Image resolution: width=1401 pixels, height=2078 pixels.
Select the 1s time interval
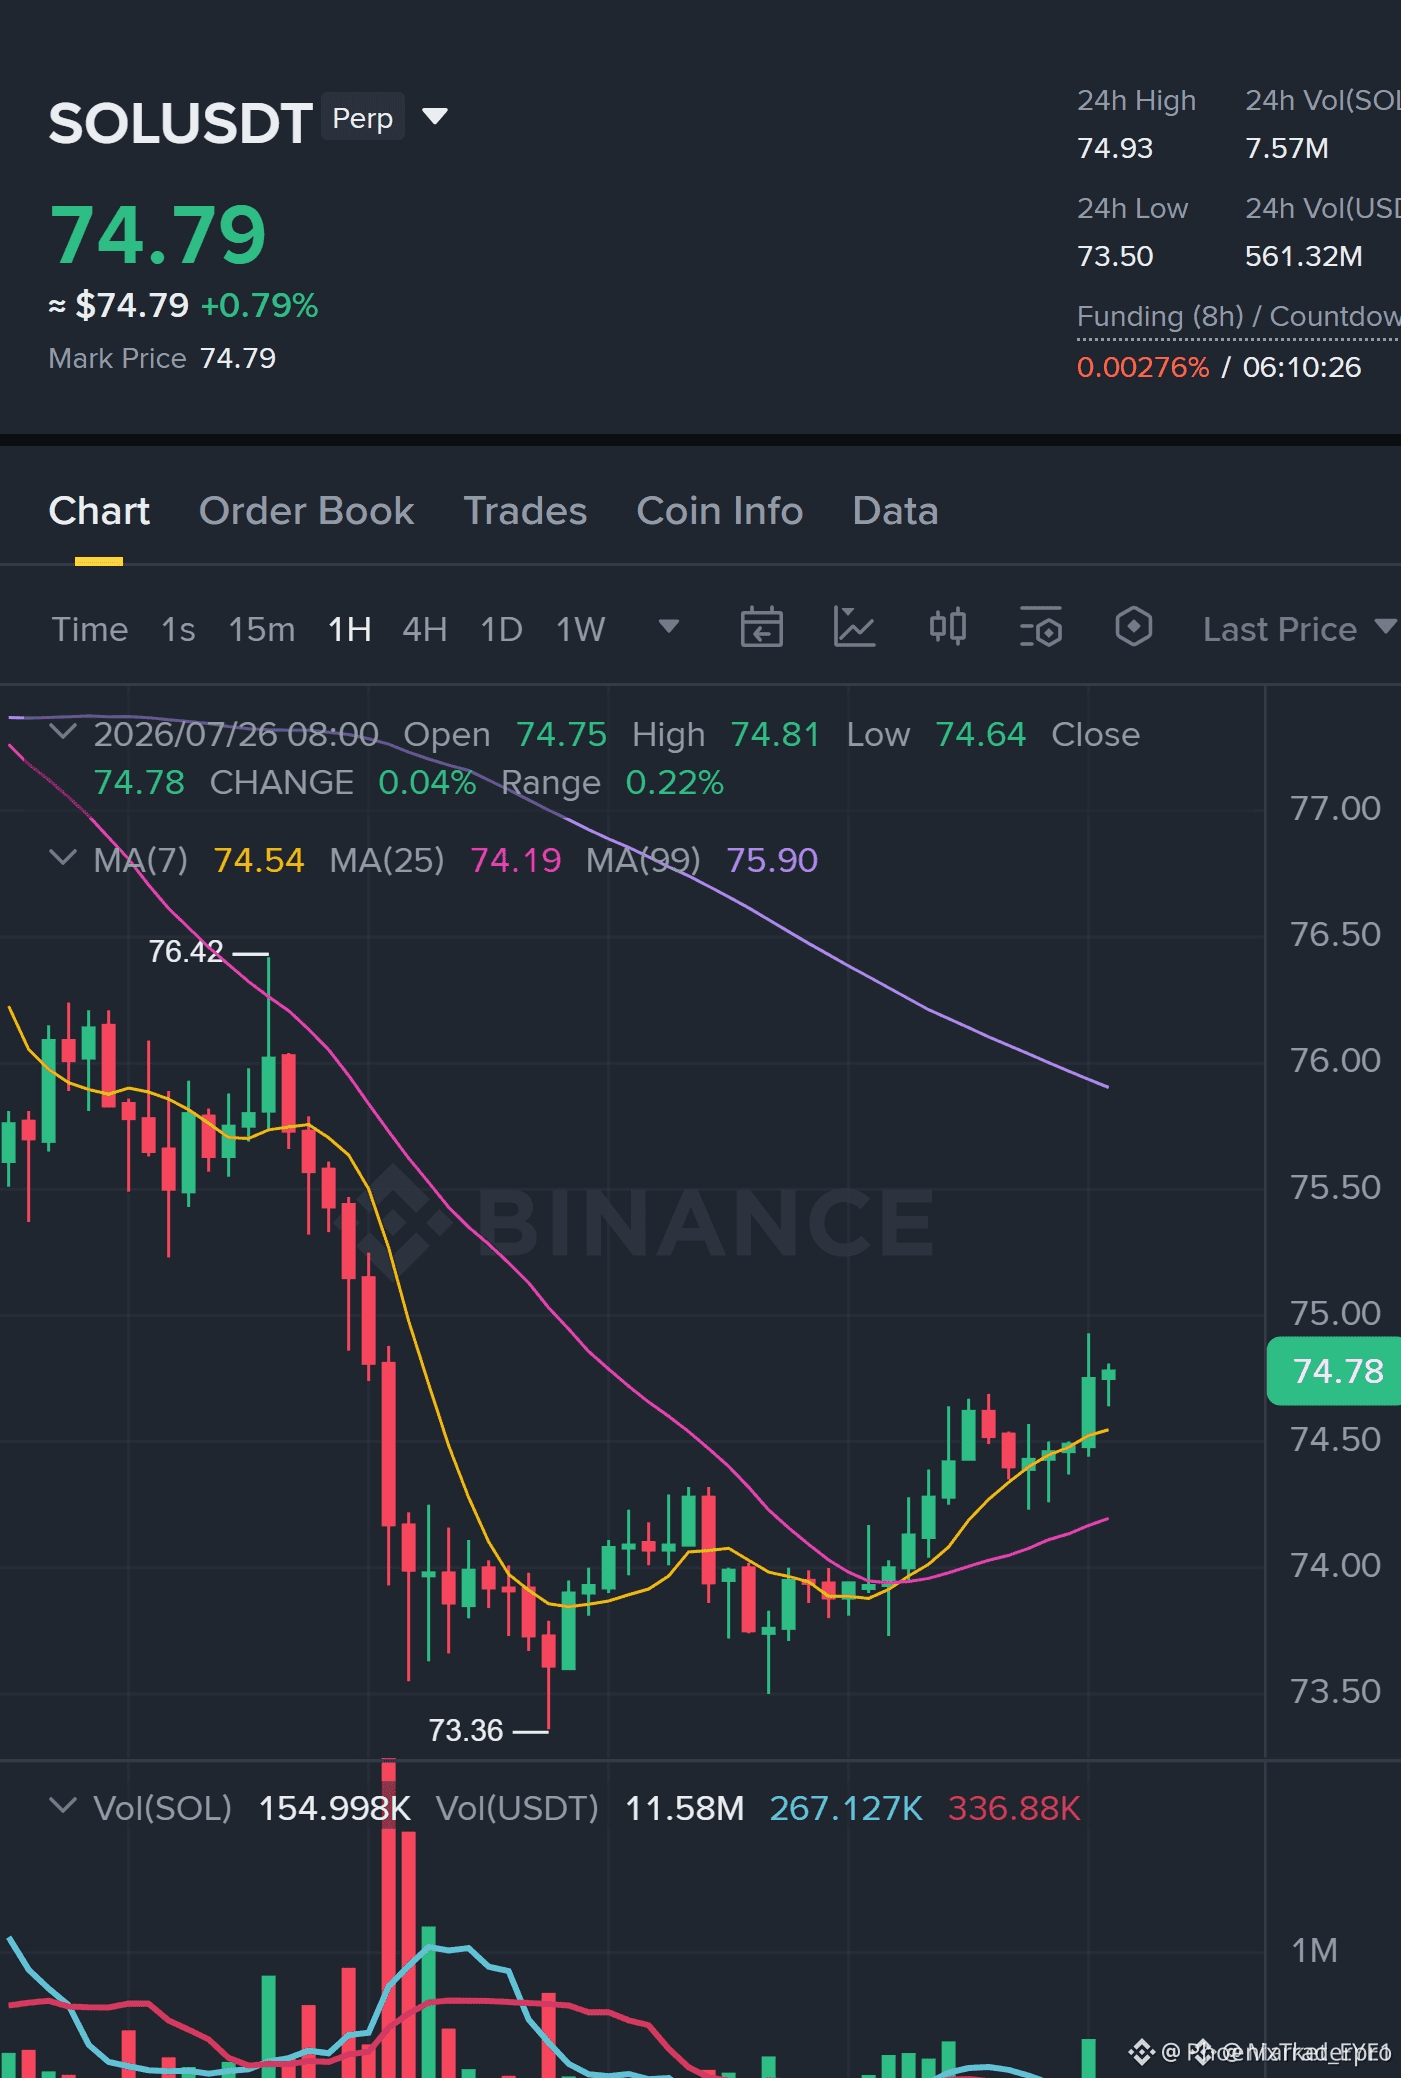point(178,629)
